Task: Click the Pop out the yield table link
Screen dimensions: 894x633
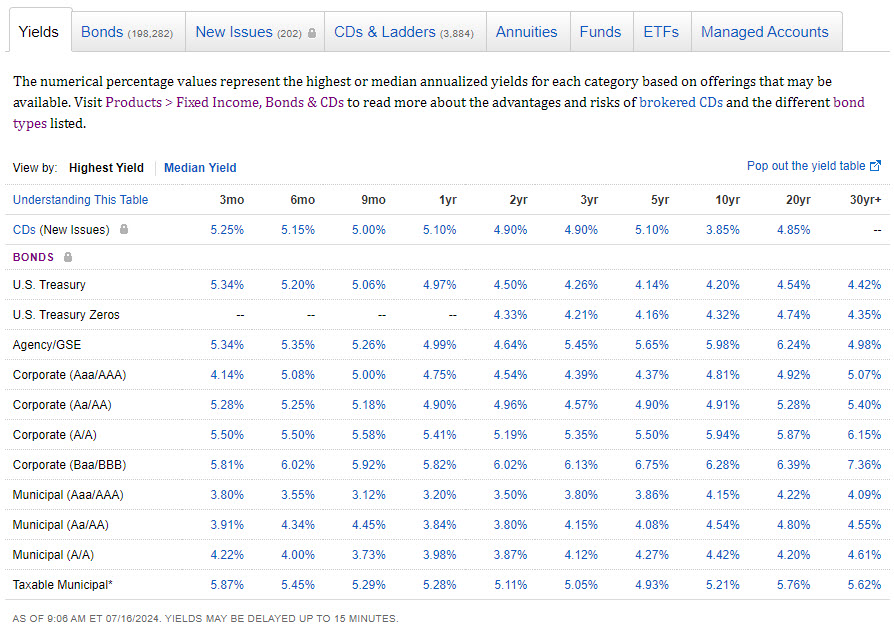Action: point(806,166)
